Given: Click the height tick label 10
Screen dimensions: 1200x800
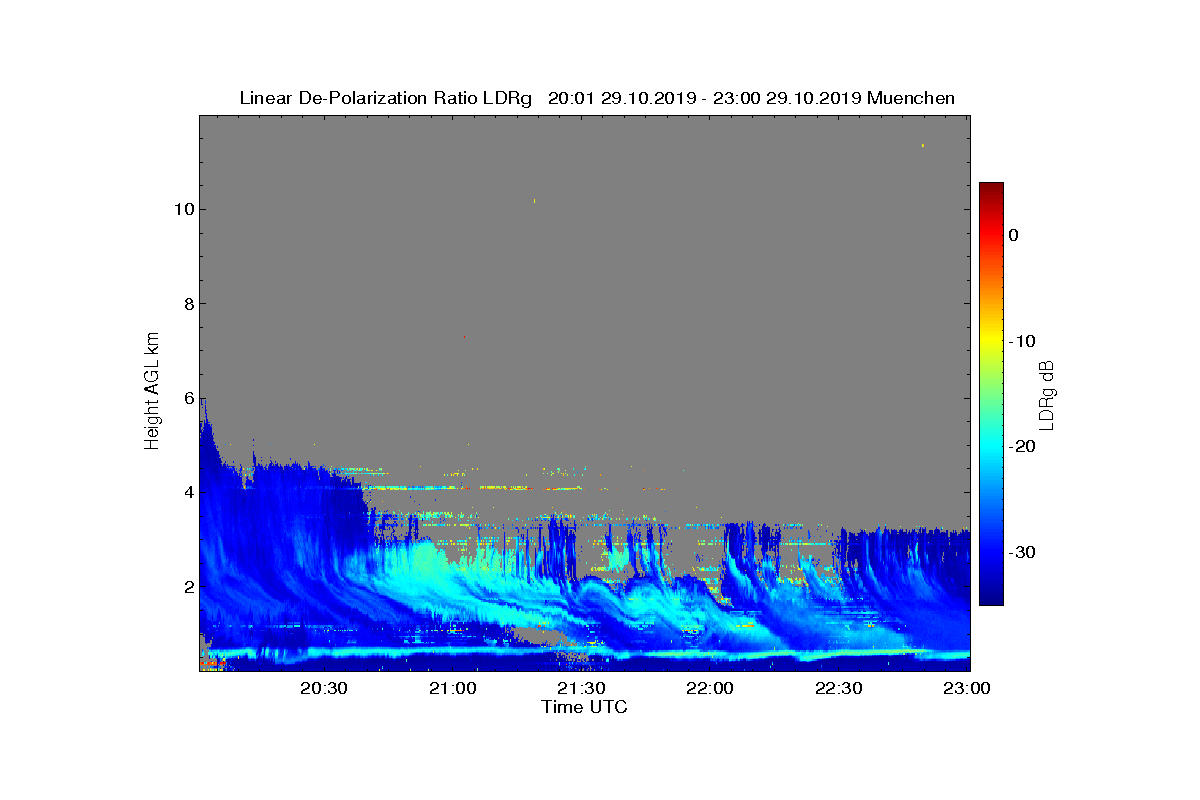Looking at the screenshot, I should click(x=183, y=209).
